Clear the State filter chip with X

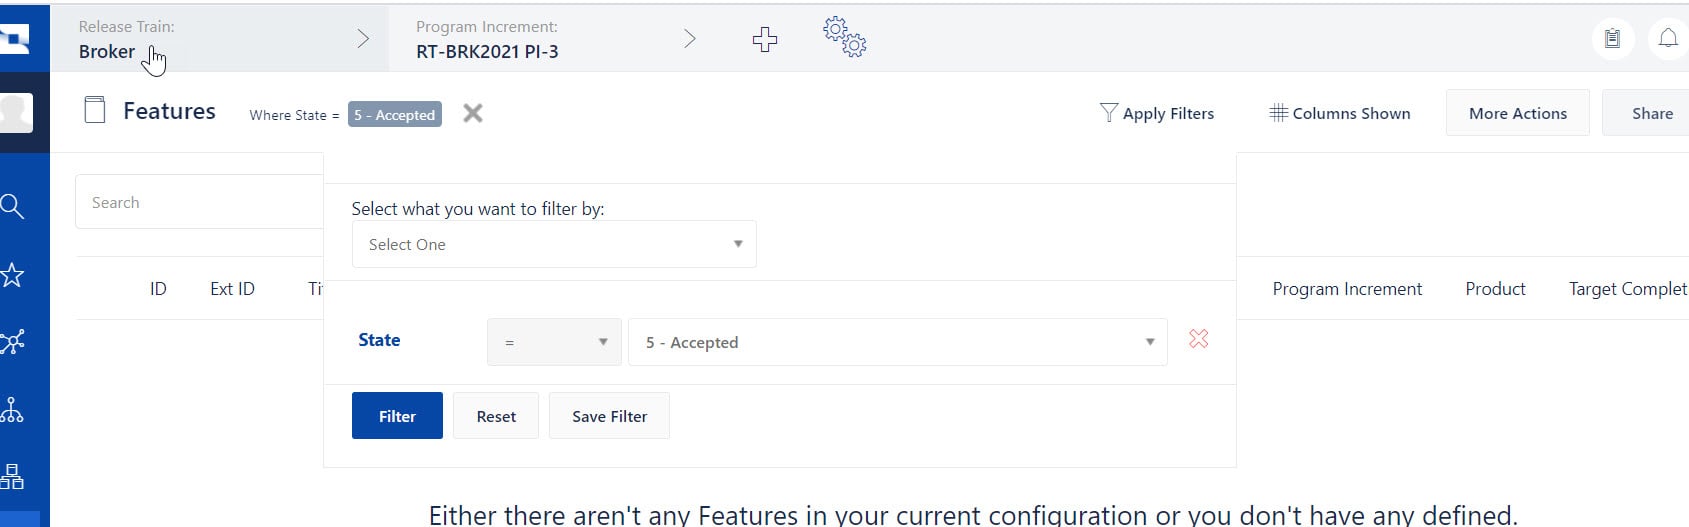coord(473,113)
